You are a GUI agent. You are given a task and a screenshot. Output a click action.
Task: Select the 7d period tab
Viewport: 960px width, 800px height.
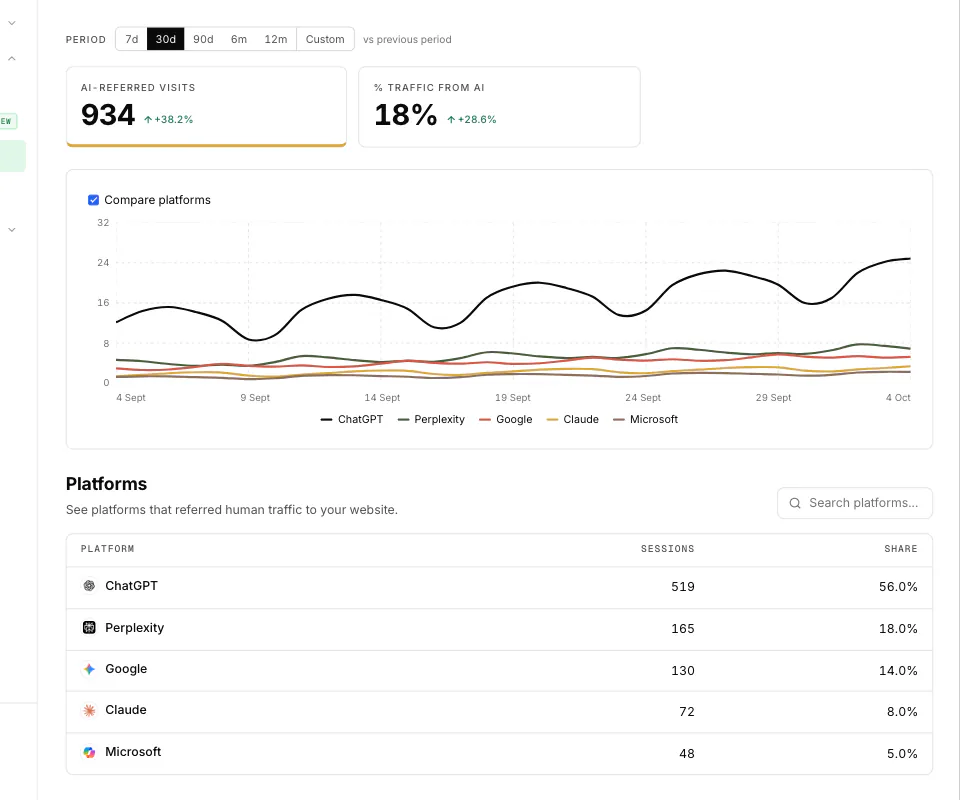click(x=132, y=39)
